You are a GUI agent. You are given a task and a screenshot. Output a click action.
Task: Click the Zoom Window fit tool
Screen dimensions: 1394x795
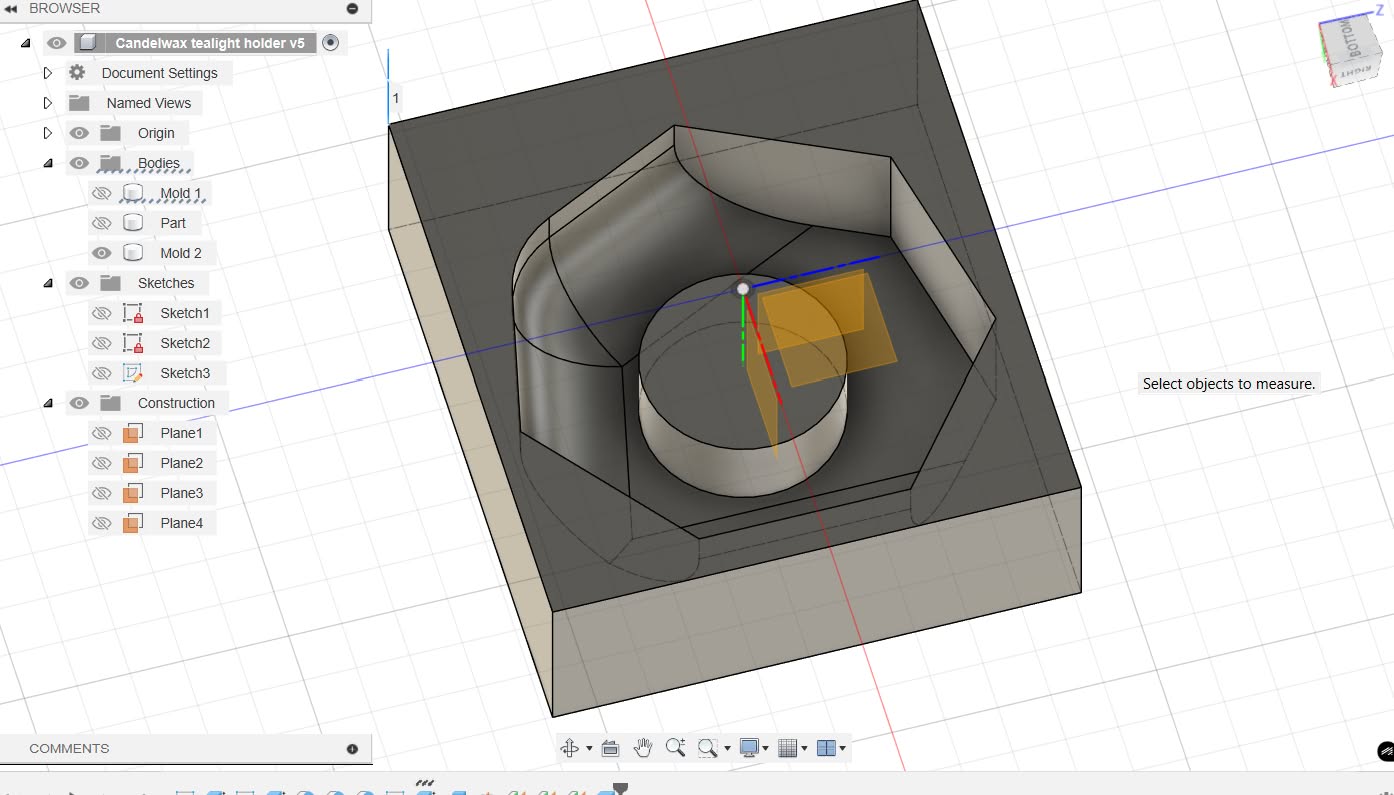pyautogui.click(x=708, y=748)
